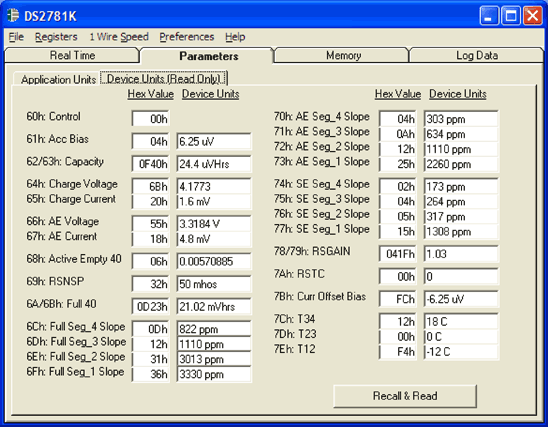The height and width of the screenshot is (427, 548).
Task: Click the Acc Bias 6.25 uV field
Action: click(x=214, y=141)
